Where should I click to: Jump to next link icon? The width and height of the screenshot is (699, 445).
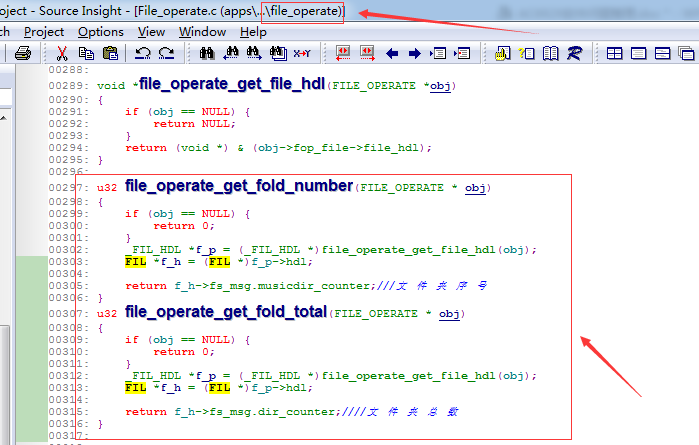click(x=367, y=54)
